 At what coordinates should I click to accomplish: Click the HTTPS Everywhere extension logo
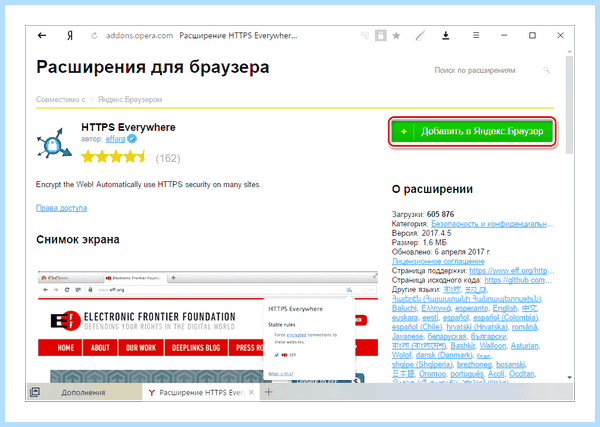pyautogui.click(x=54, y=143)
